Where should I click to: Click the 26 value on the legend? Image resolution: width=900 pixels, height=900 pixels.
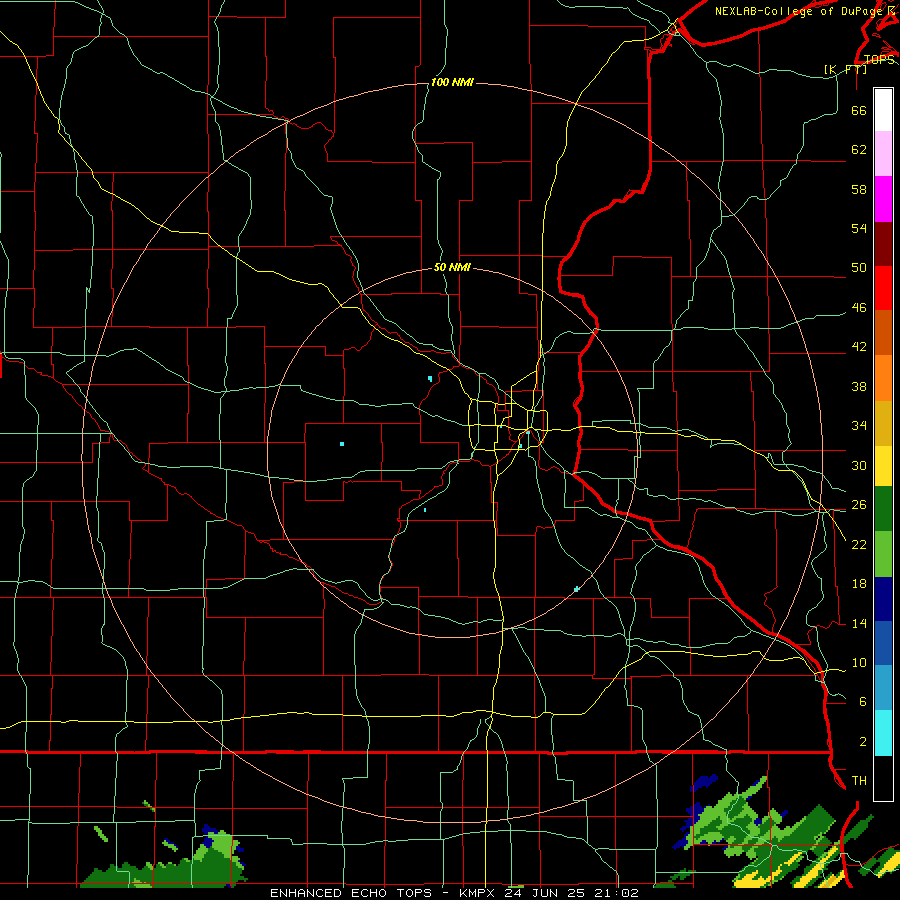pyautogui.click(x=859, y=505)
